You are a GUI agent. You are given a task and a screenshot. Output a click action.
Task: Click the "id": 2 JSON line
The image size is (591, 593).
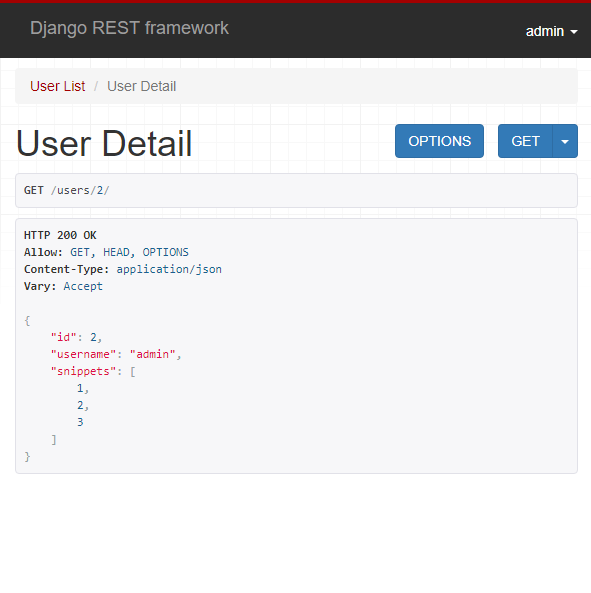[x=76, y=337]
